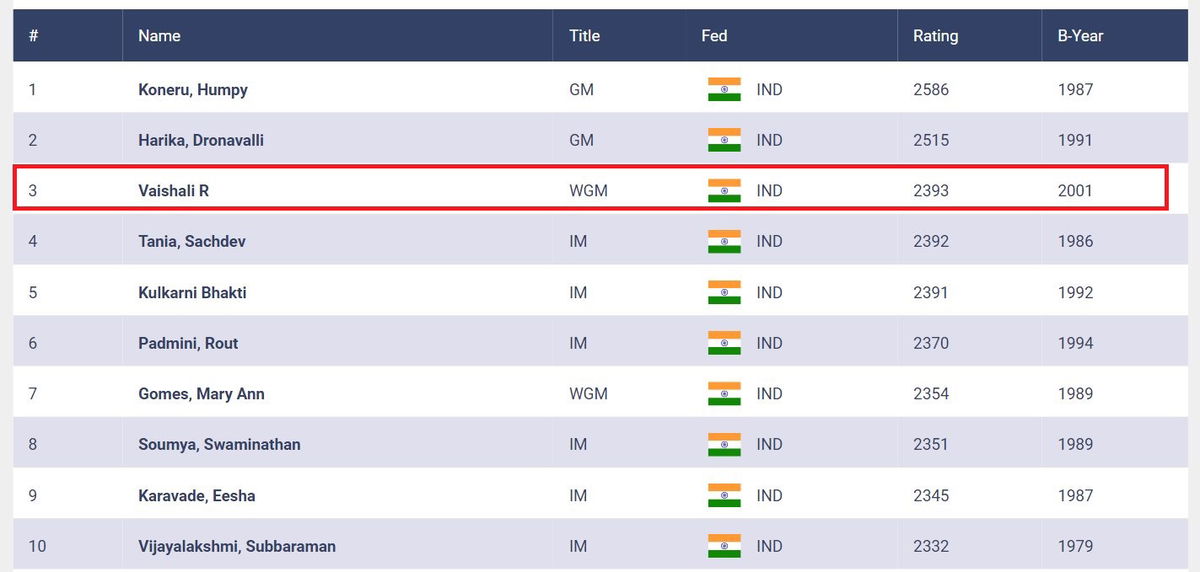The height and width of the screenshot is (572, 1200).
Task: Open Harika, Dronavalli's profile link
Action: click(201, 141)
